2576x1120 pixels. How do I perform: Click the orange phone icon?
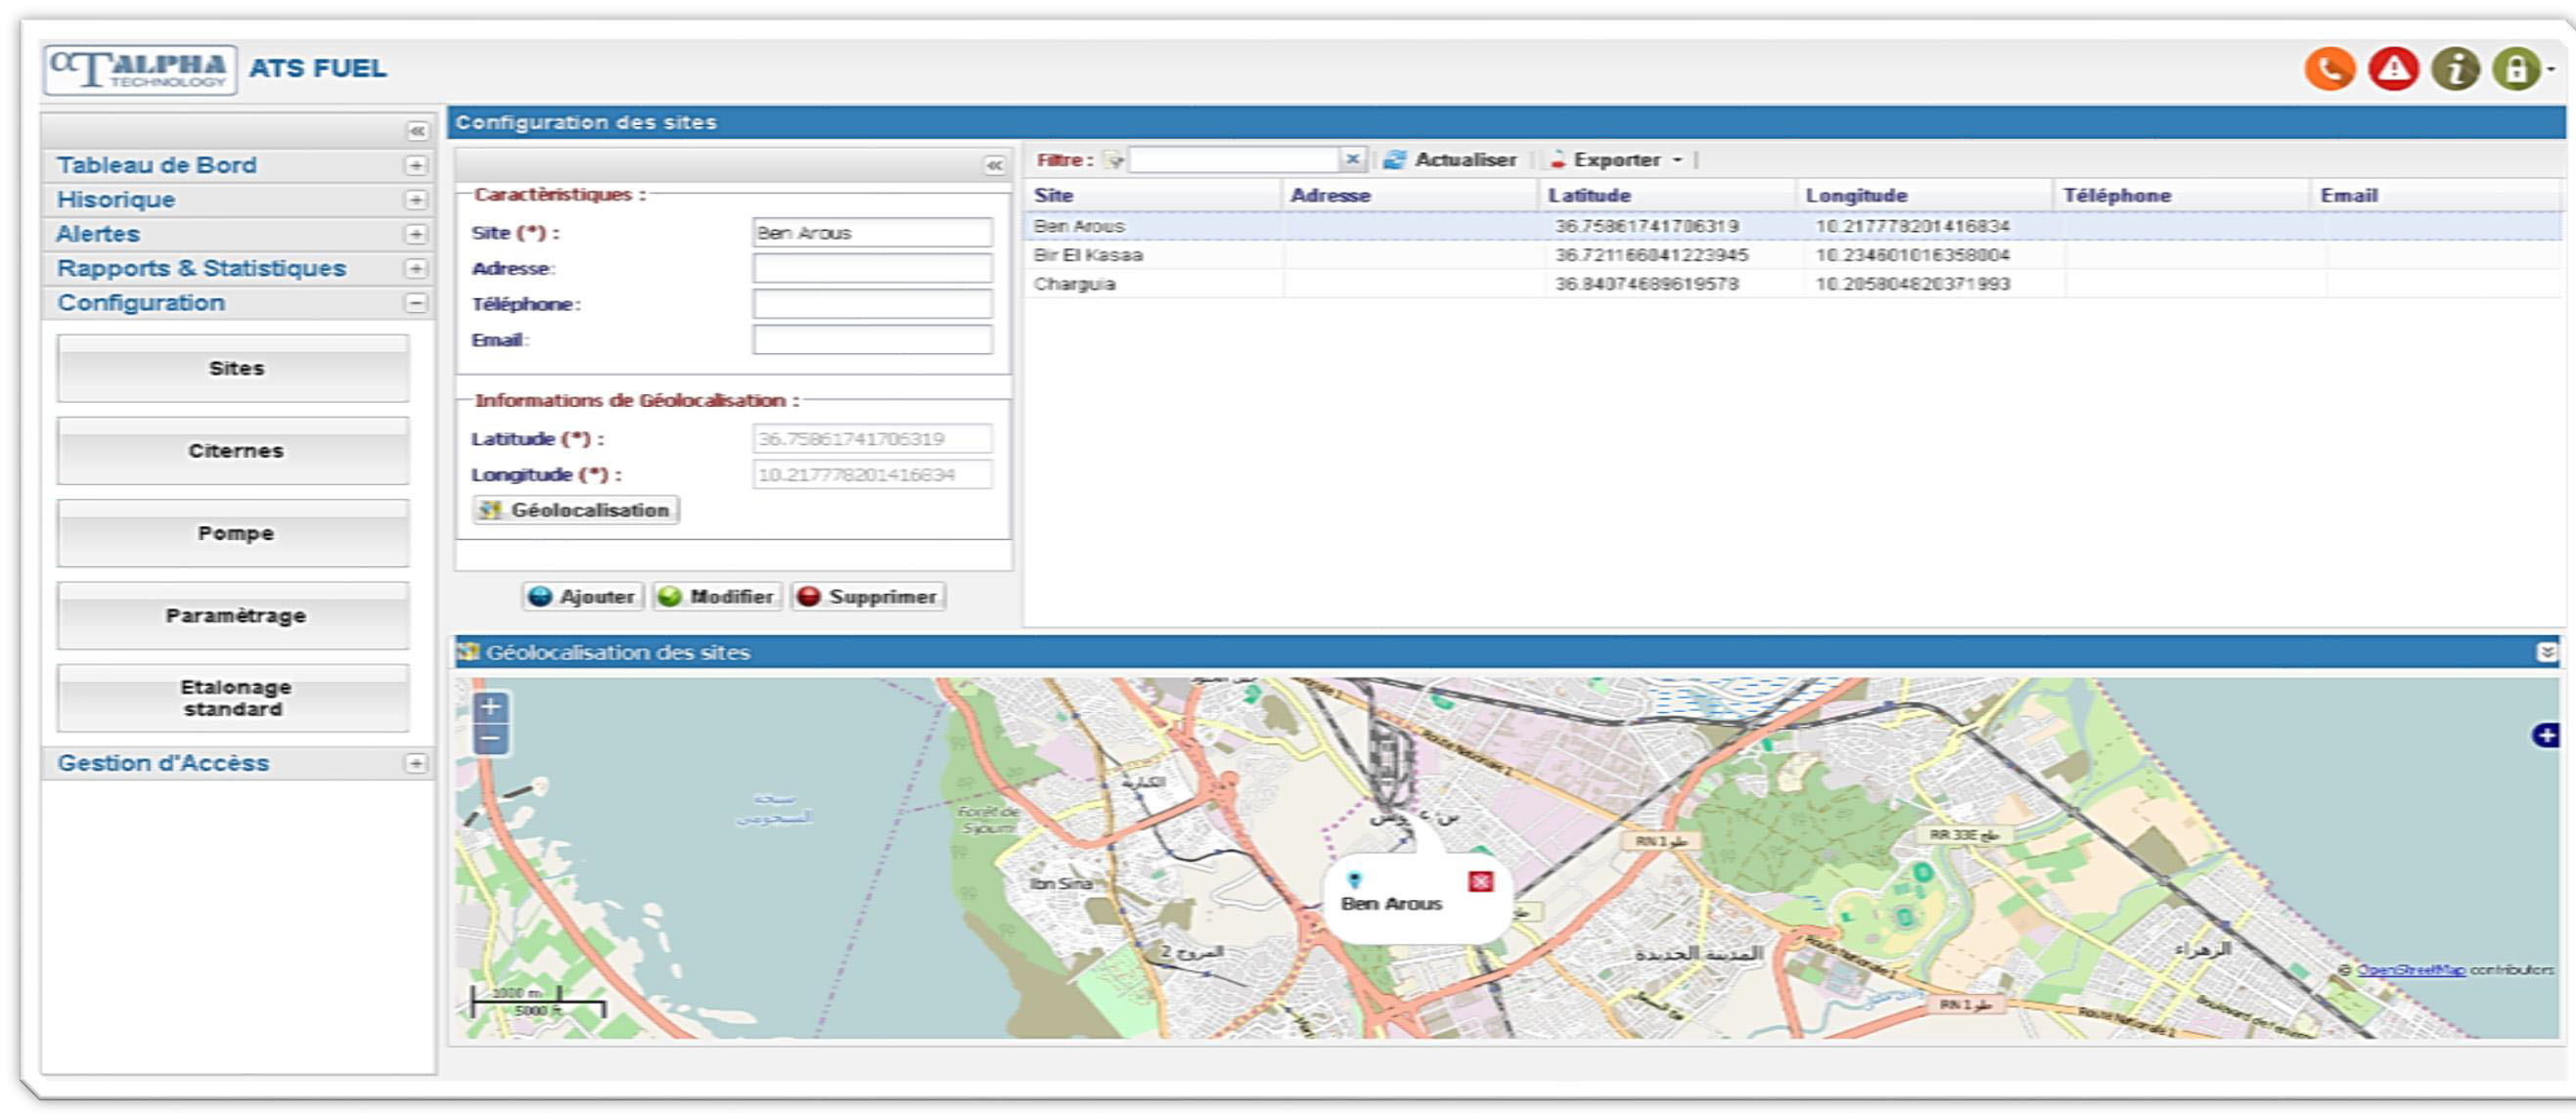(2329, 69)
